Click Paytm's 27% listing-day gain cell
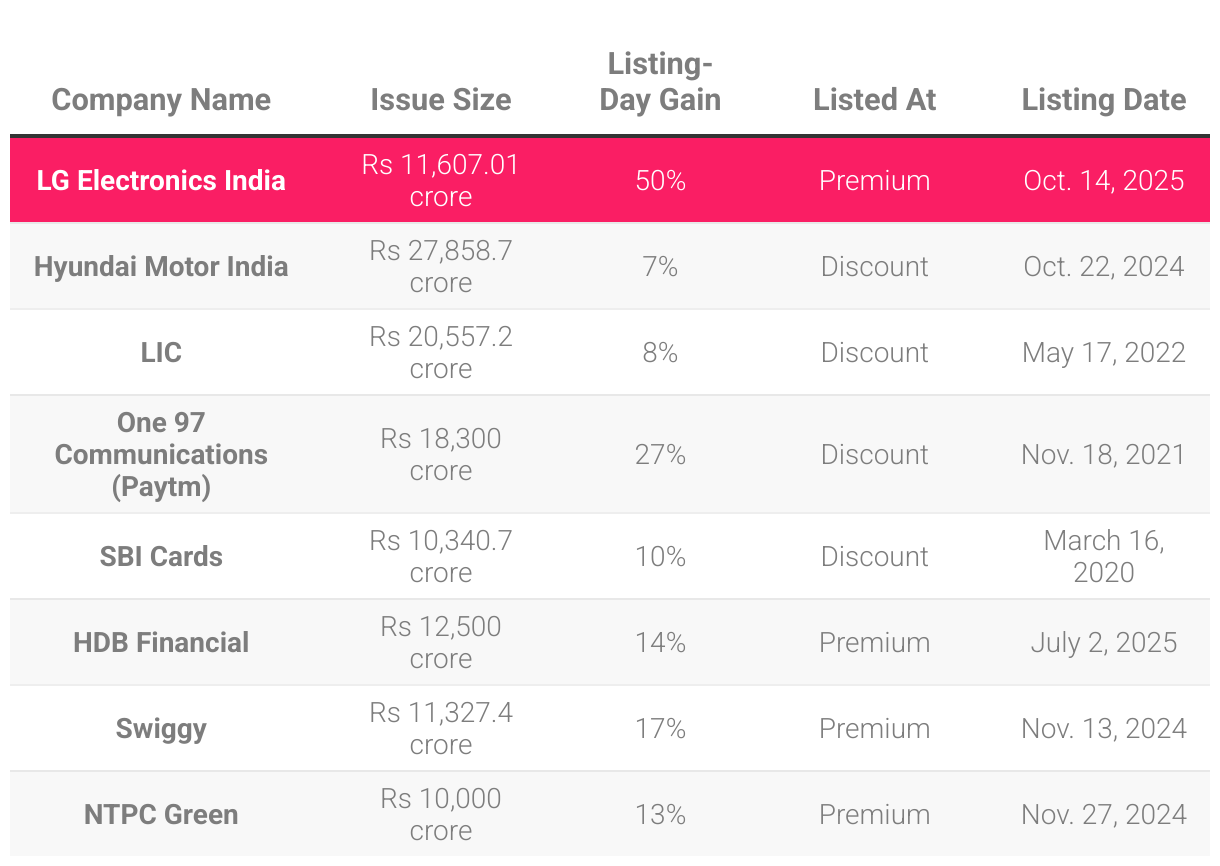The height and width of the screenshot is (866, 1220). pos(660,454)
